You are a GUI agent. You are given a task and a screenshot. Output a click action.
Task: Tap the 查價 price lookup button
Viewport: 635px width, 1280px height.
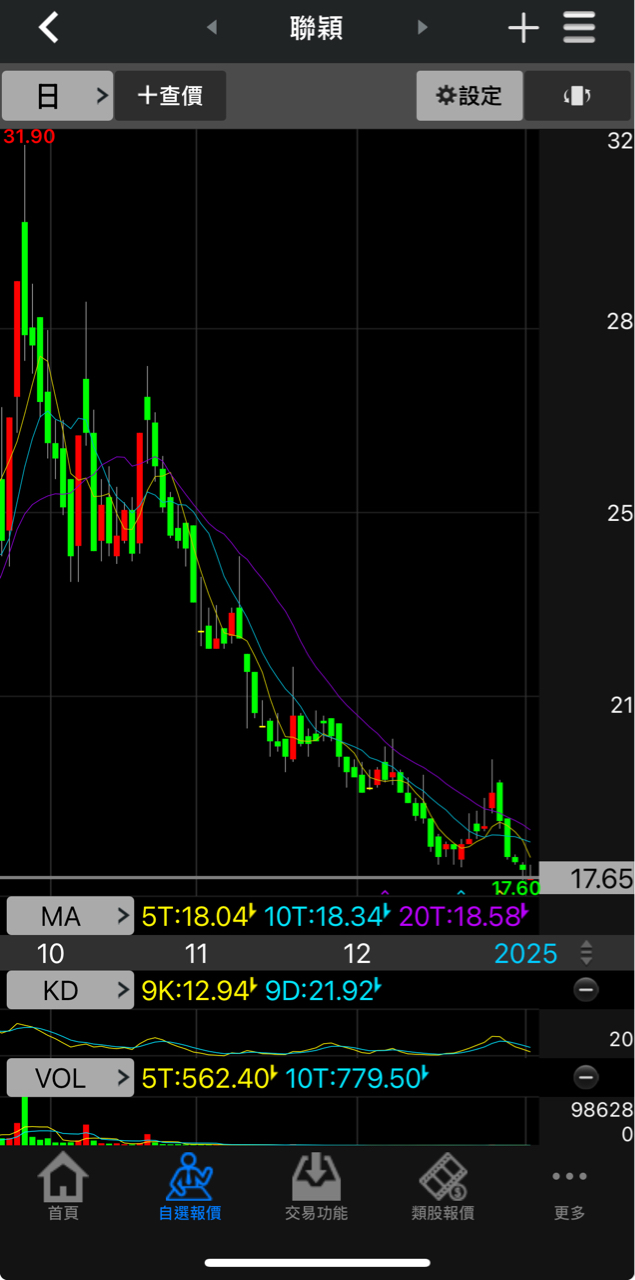[170, 96]
